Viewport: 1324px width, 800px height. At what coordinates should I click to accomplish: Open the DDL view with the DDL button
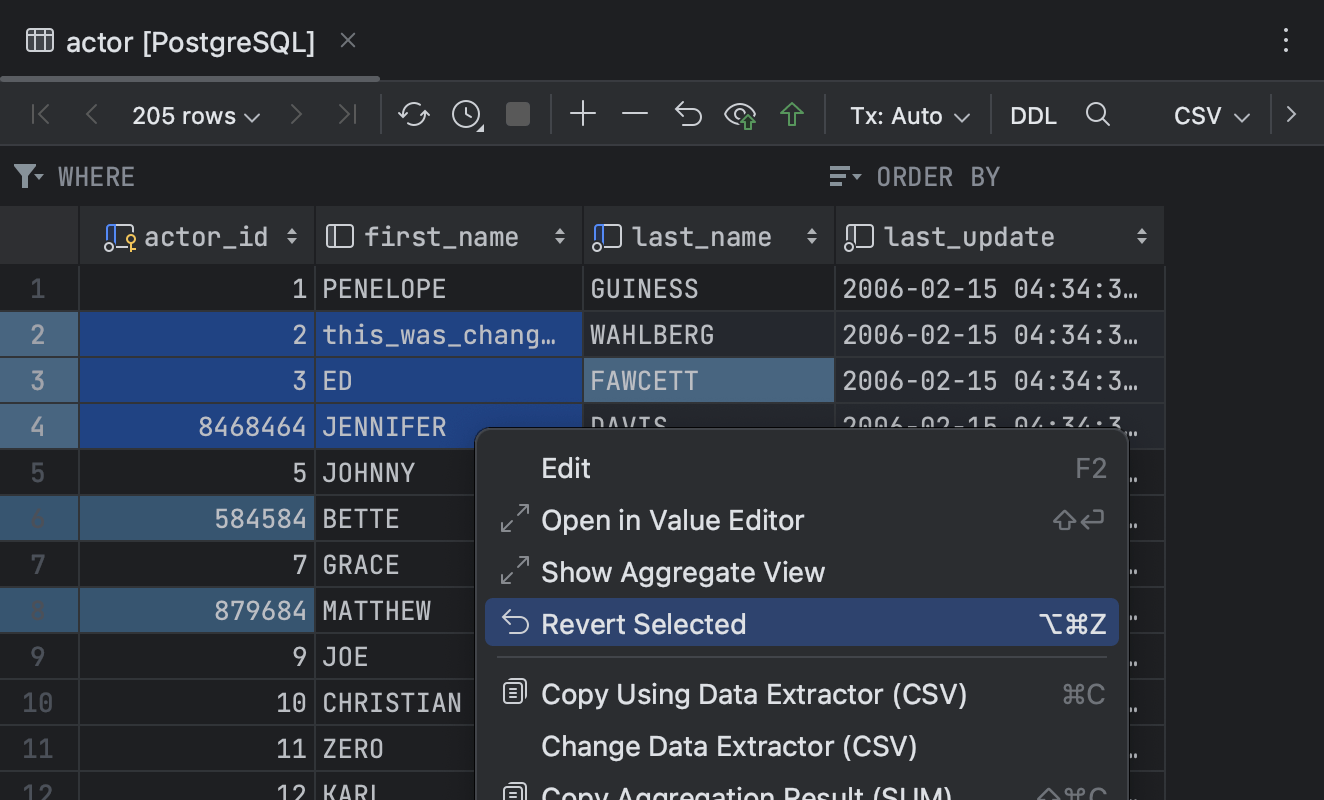coord(1033,115)
